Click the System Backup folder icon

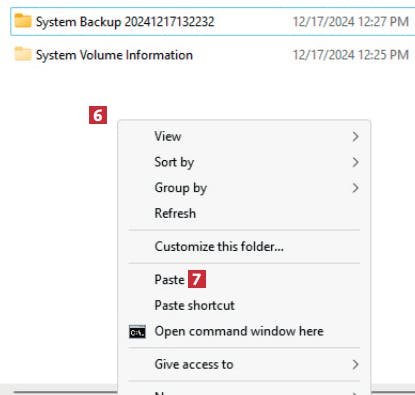click(23, 21)
